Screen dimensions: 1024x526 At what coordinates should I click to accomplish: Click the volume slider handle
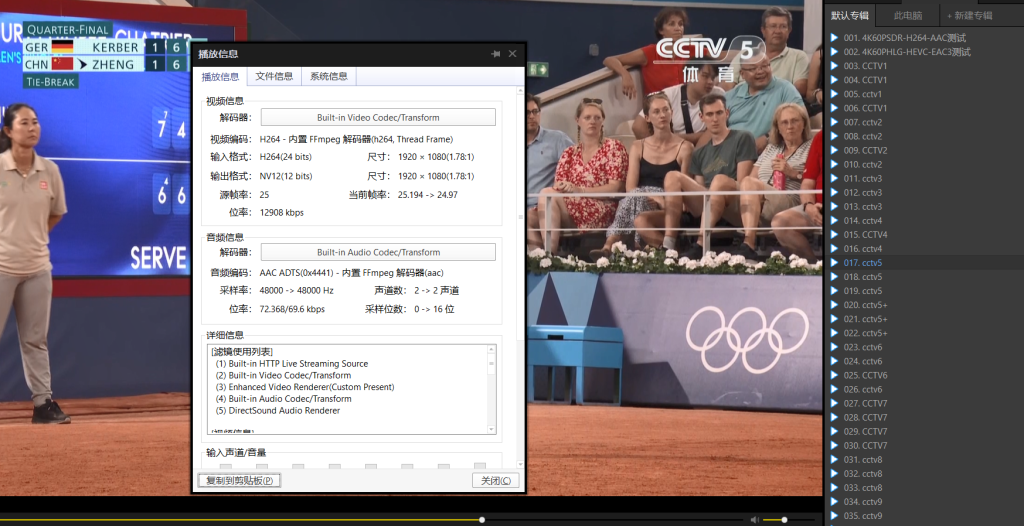pos(784,519)
